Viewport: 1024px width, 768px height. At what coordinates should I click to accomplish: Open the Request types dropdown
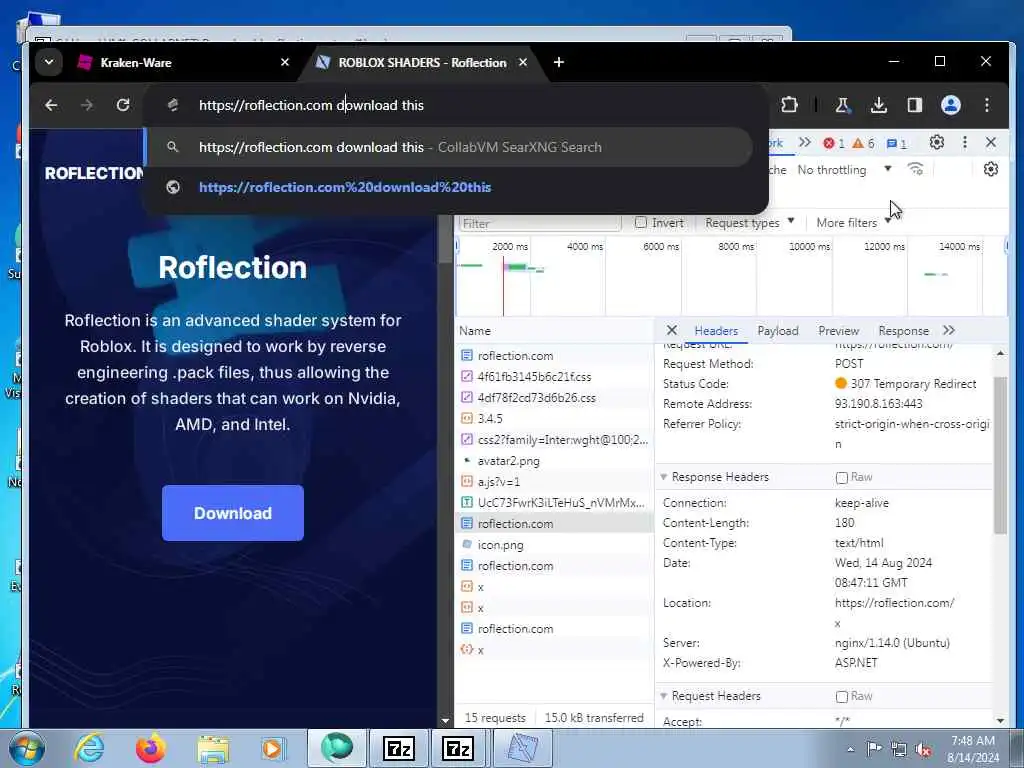coord(750,223)
